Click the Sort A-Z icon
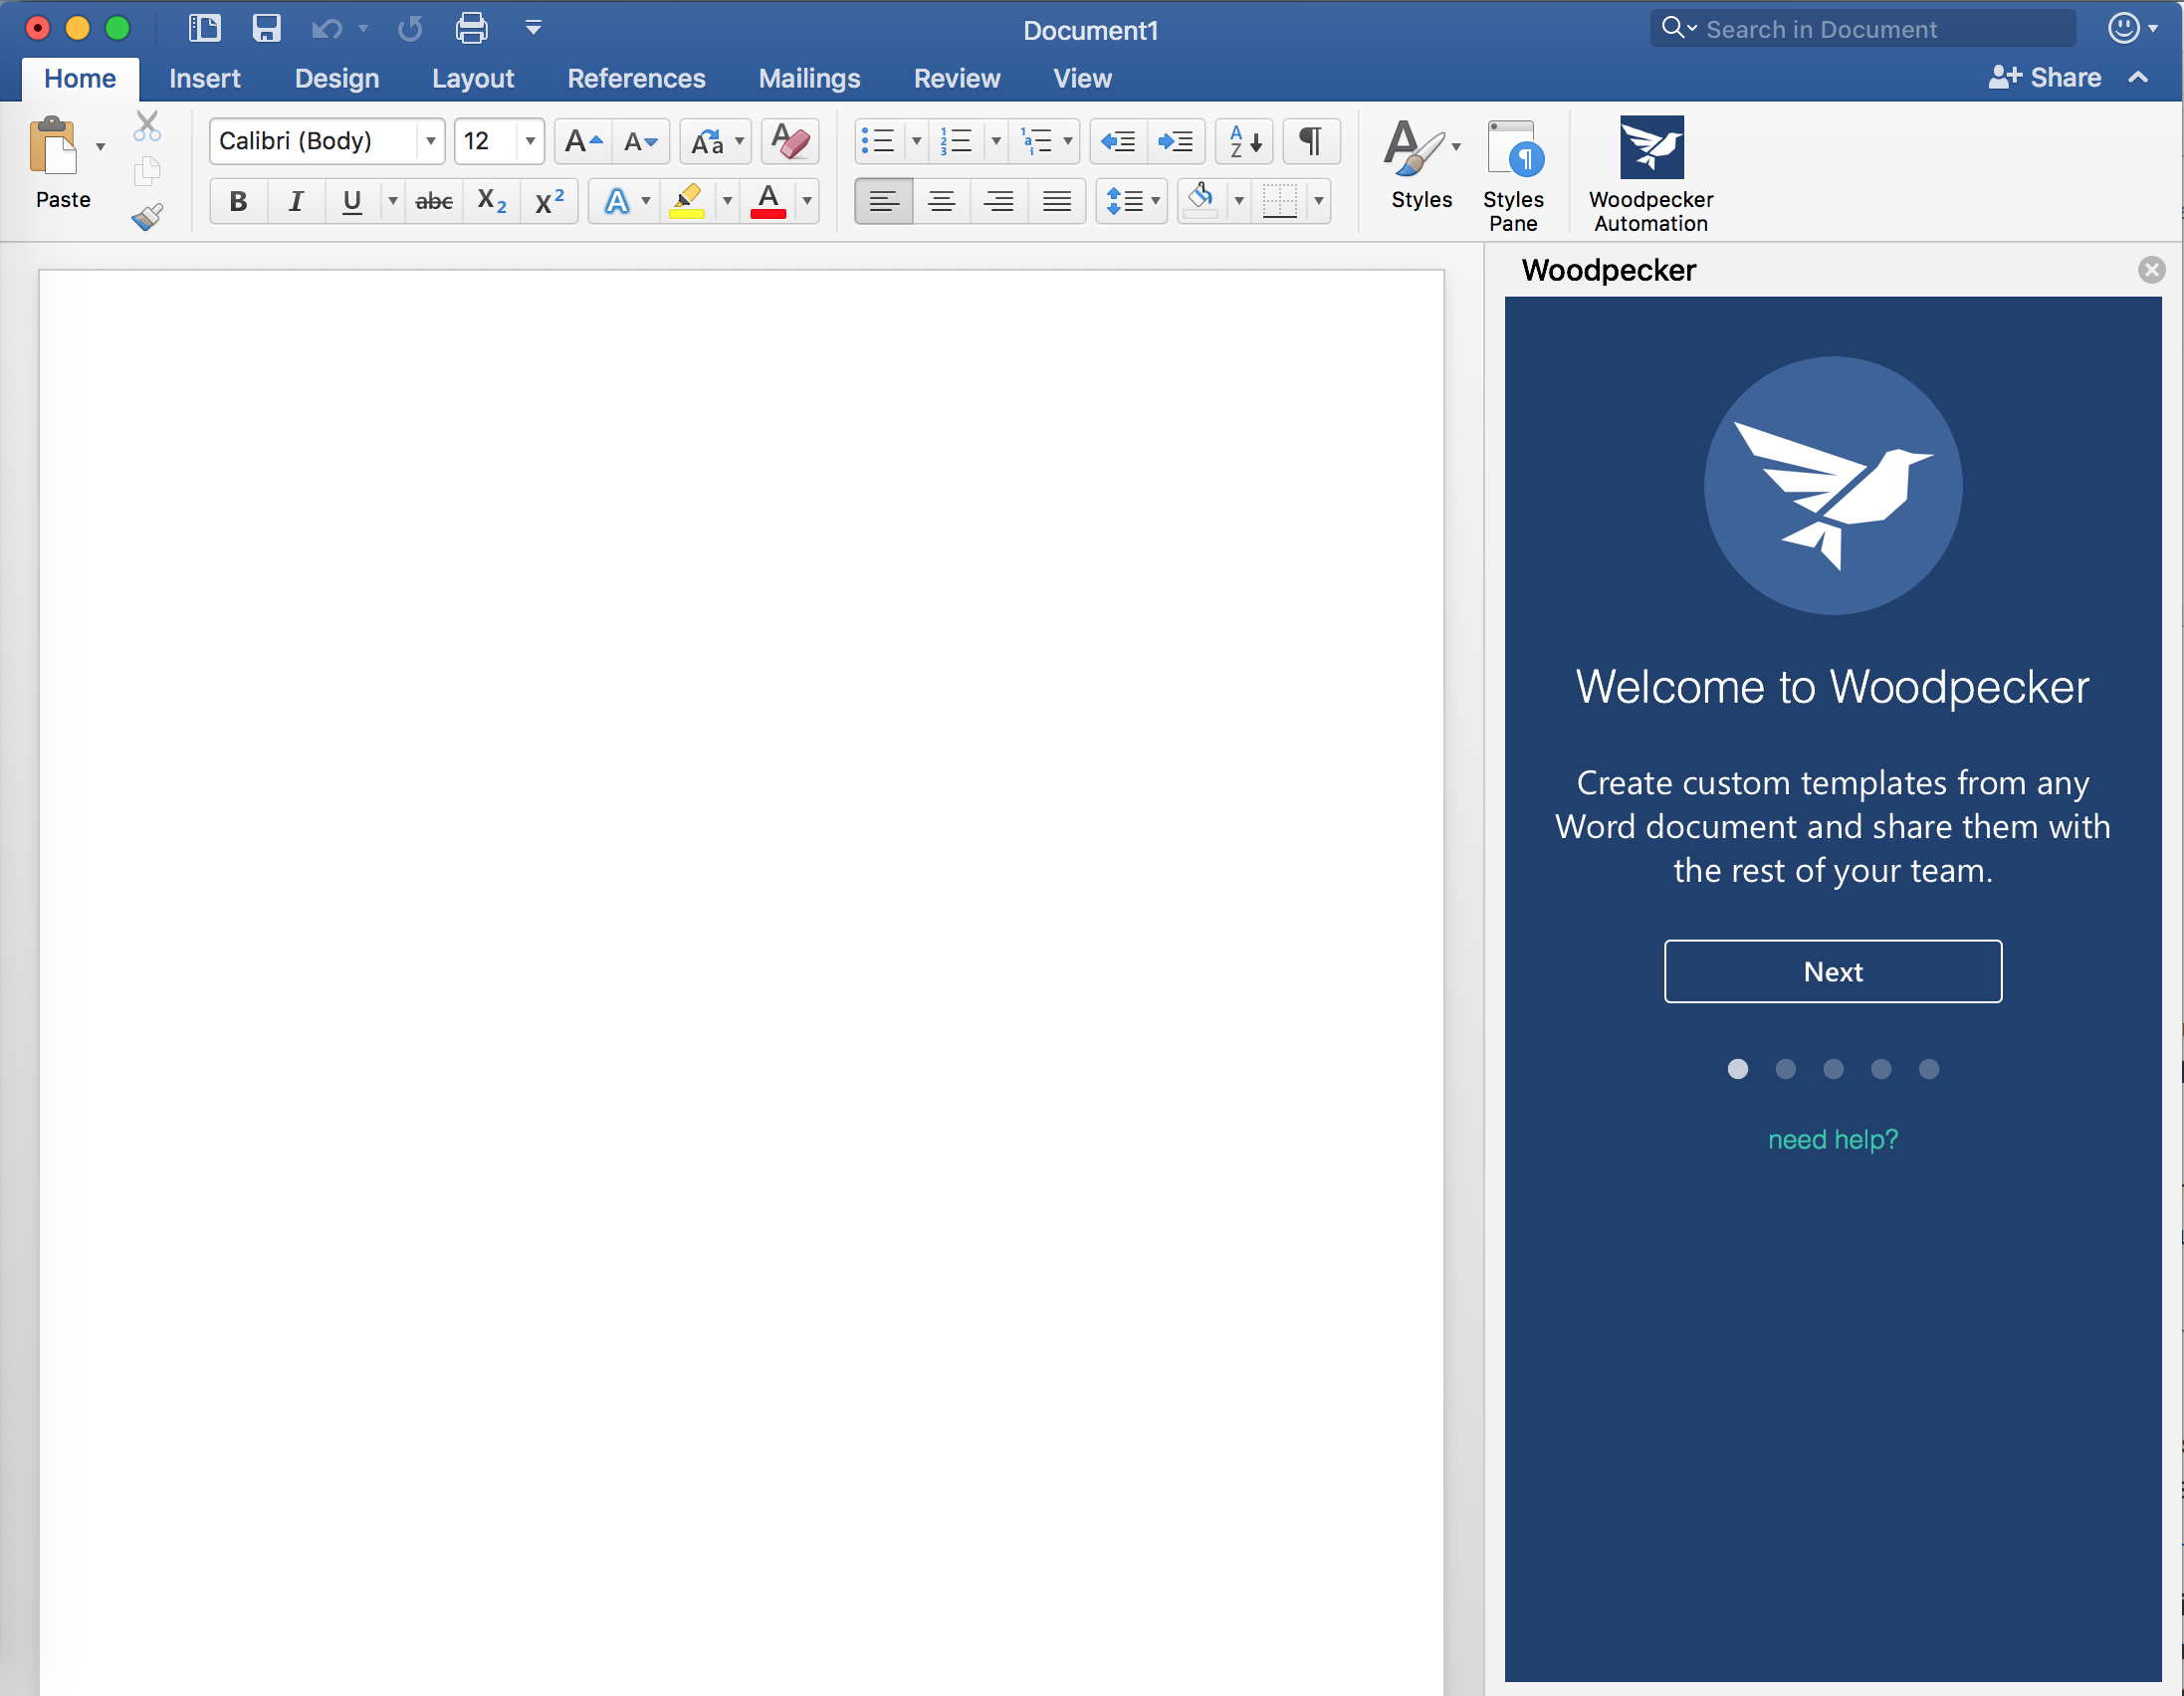 [1244, 141]
